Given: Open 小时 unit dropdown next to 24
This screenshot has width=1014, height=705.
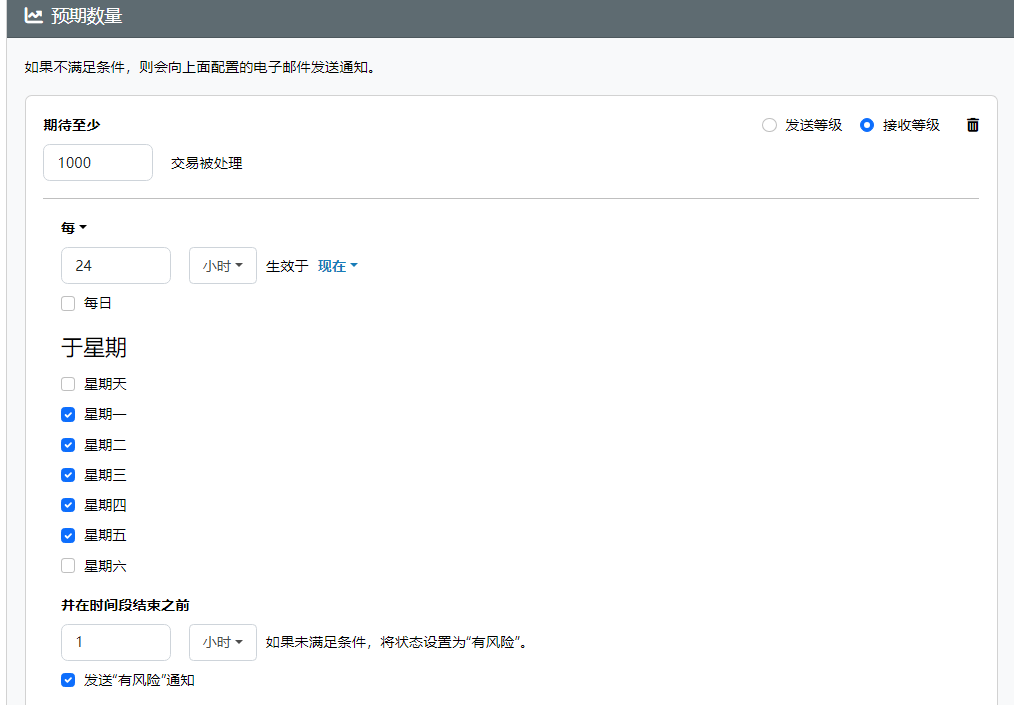Looking at the screenshot, I should point(223,266).
